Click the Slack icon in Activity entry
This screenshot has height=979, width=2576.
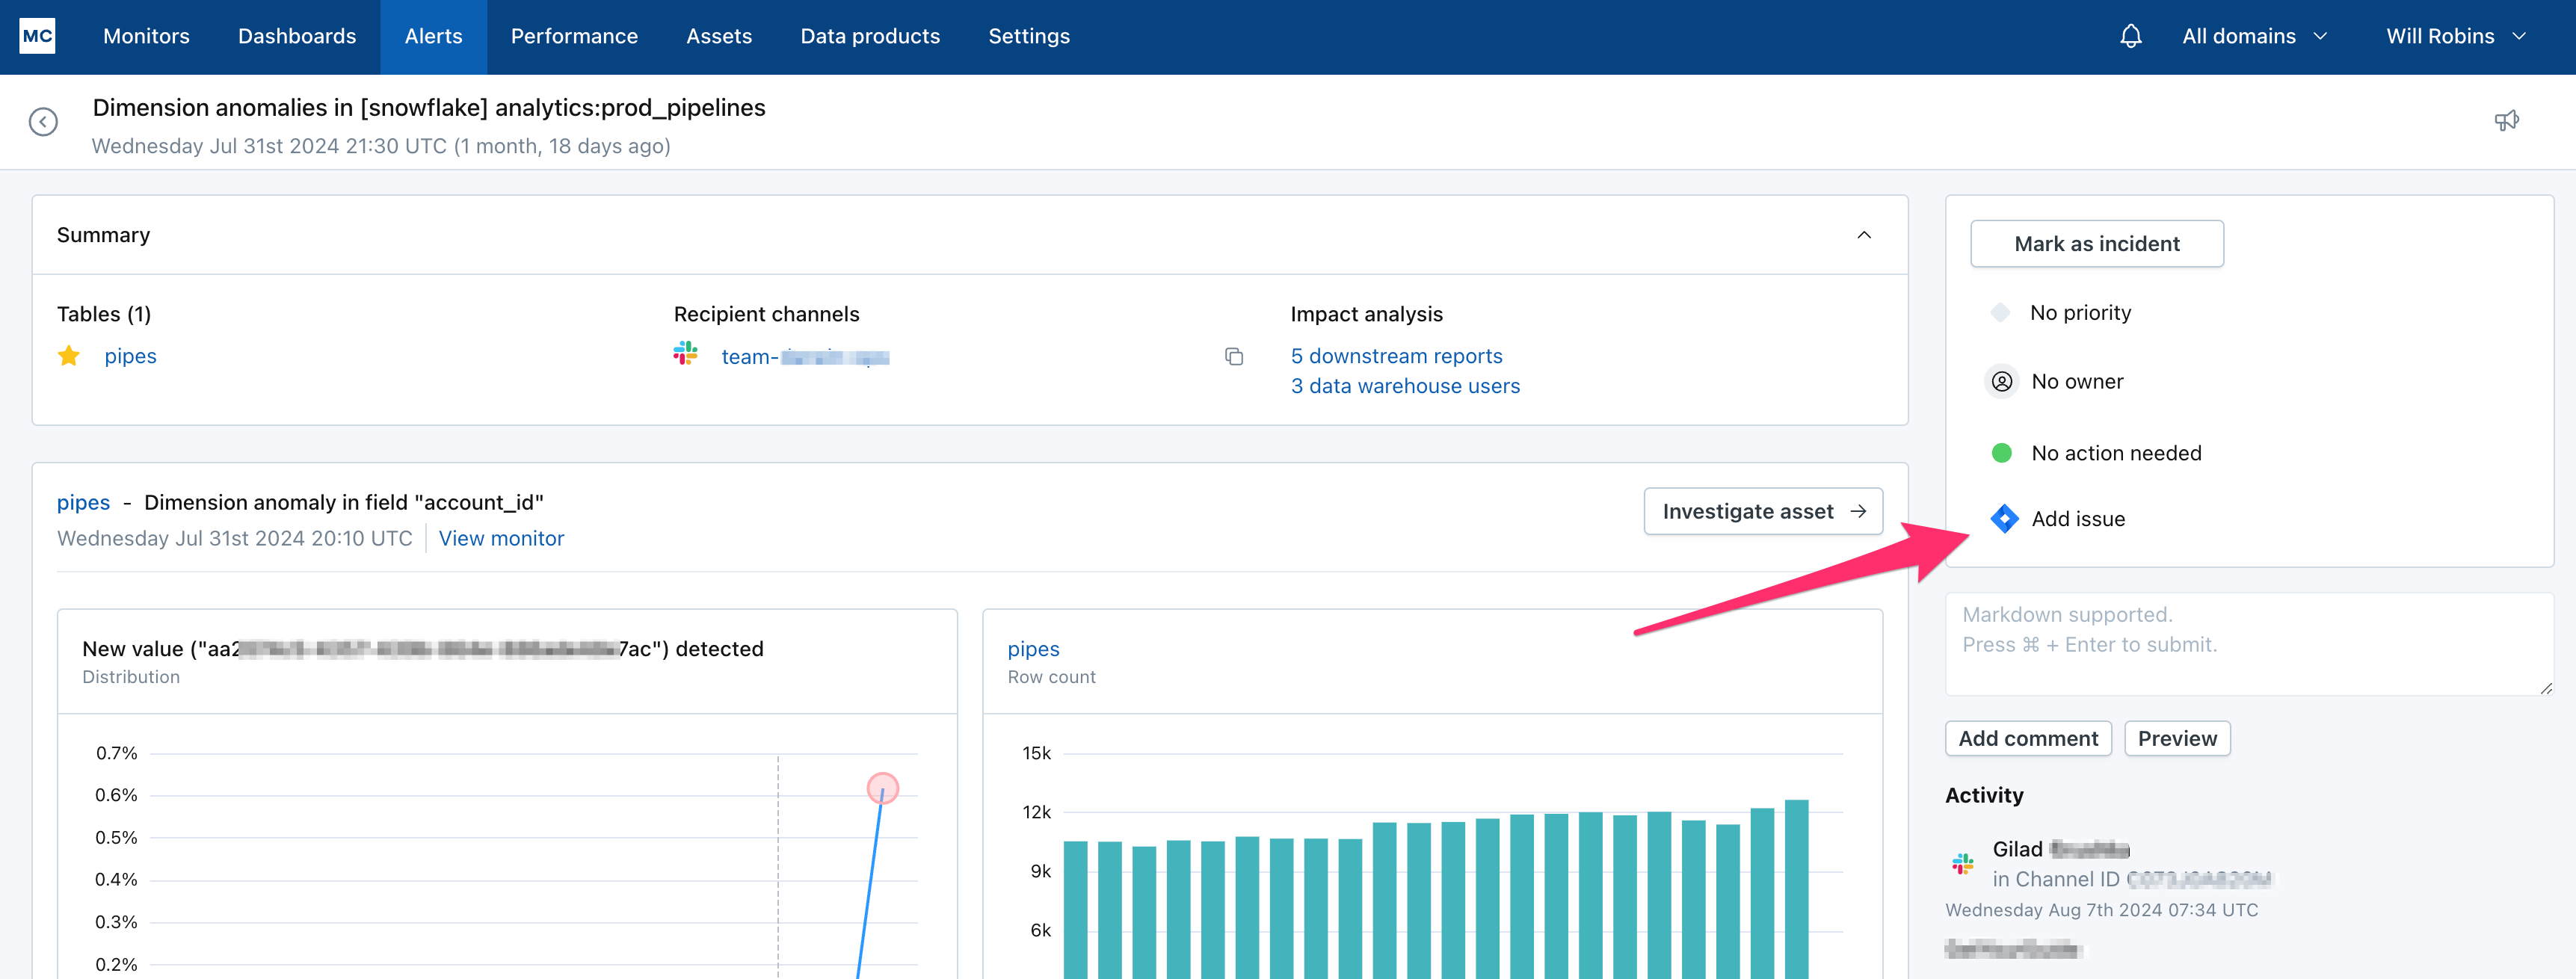(x=1962, y=863)
